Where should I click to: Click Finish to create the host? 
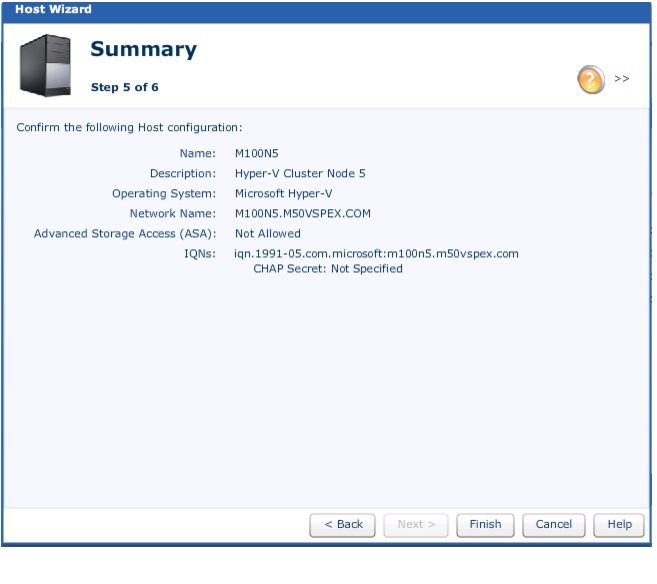point(485,525)
